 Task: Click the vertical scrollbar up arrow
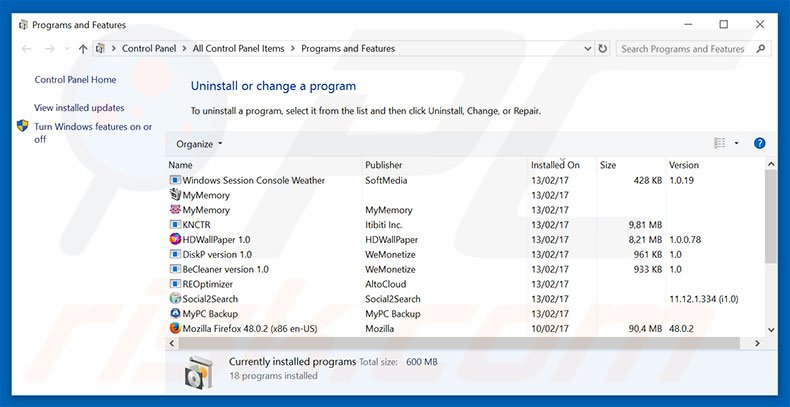(x=771, y=164)
